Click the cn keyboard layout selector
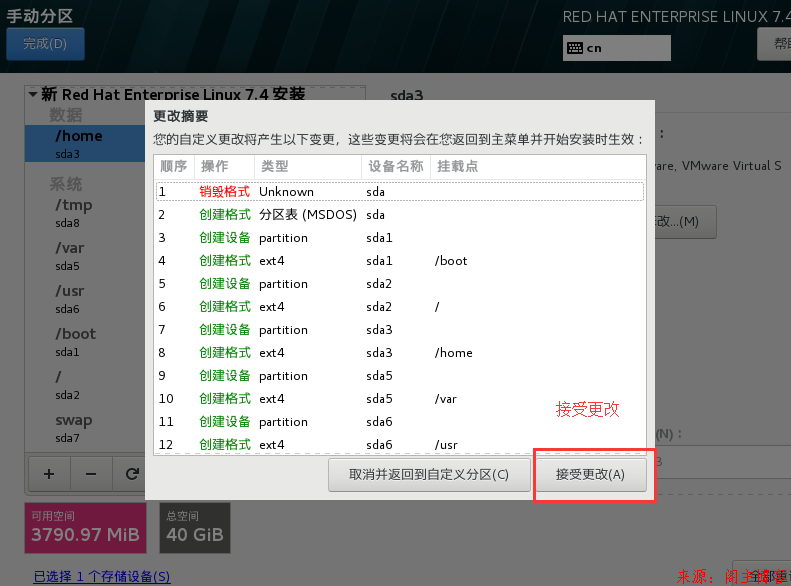The width and height of the screenshot is (791, 586). (616, 48)
